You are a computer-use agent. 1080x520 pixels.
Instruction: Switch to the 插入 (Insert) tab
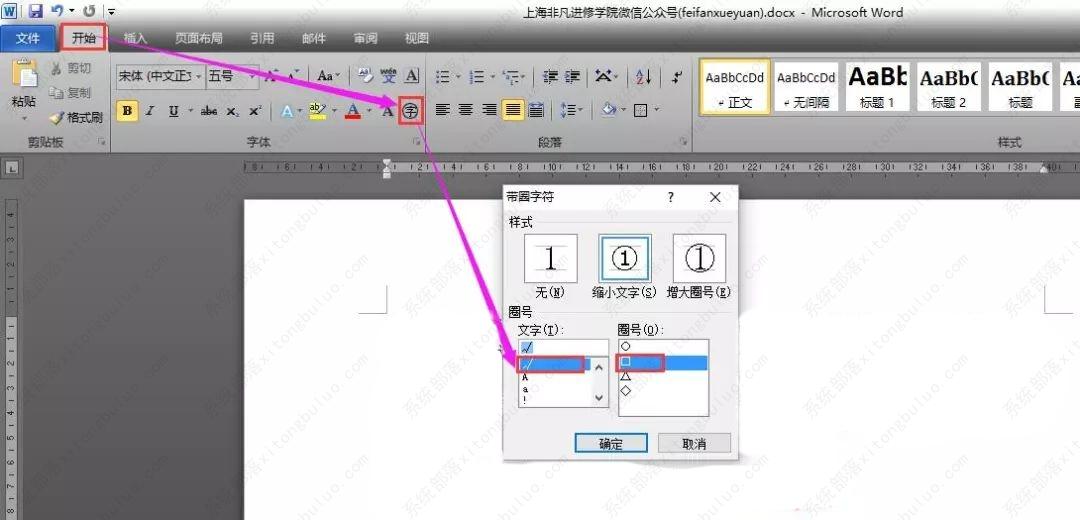pos(136,39)
